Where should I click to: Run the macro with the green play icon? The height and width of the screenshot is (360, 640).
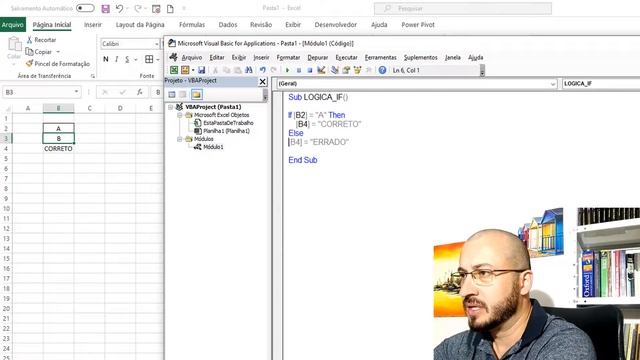287,70
